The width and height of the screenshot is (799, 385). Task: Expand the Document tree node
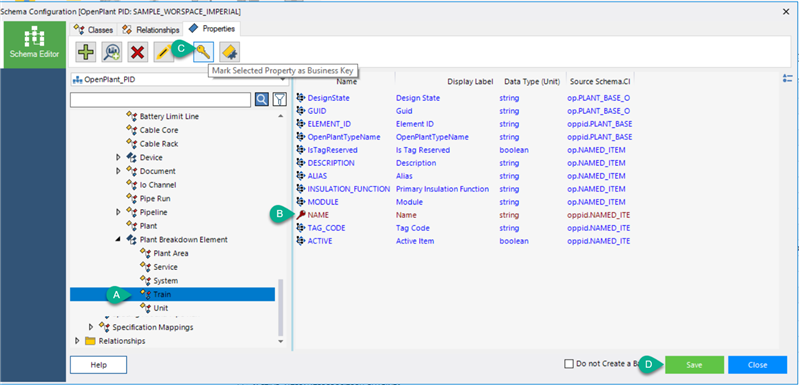(119, 171)
